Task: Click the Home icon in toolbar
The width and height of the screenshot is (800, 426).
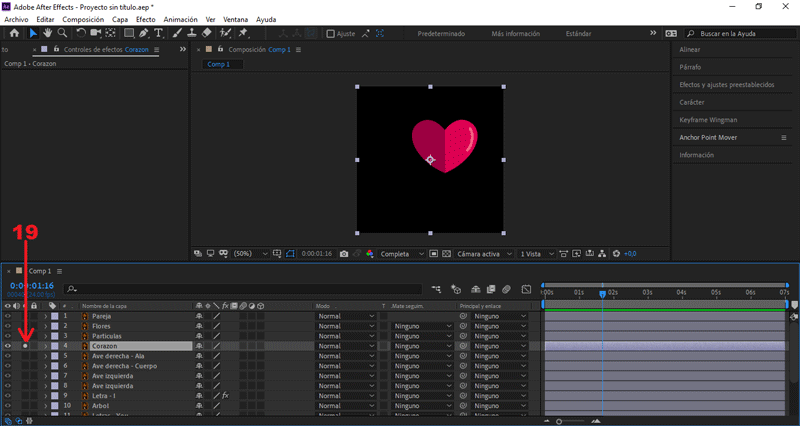Action: pyautogui.click(x=13, y=33)
